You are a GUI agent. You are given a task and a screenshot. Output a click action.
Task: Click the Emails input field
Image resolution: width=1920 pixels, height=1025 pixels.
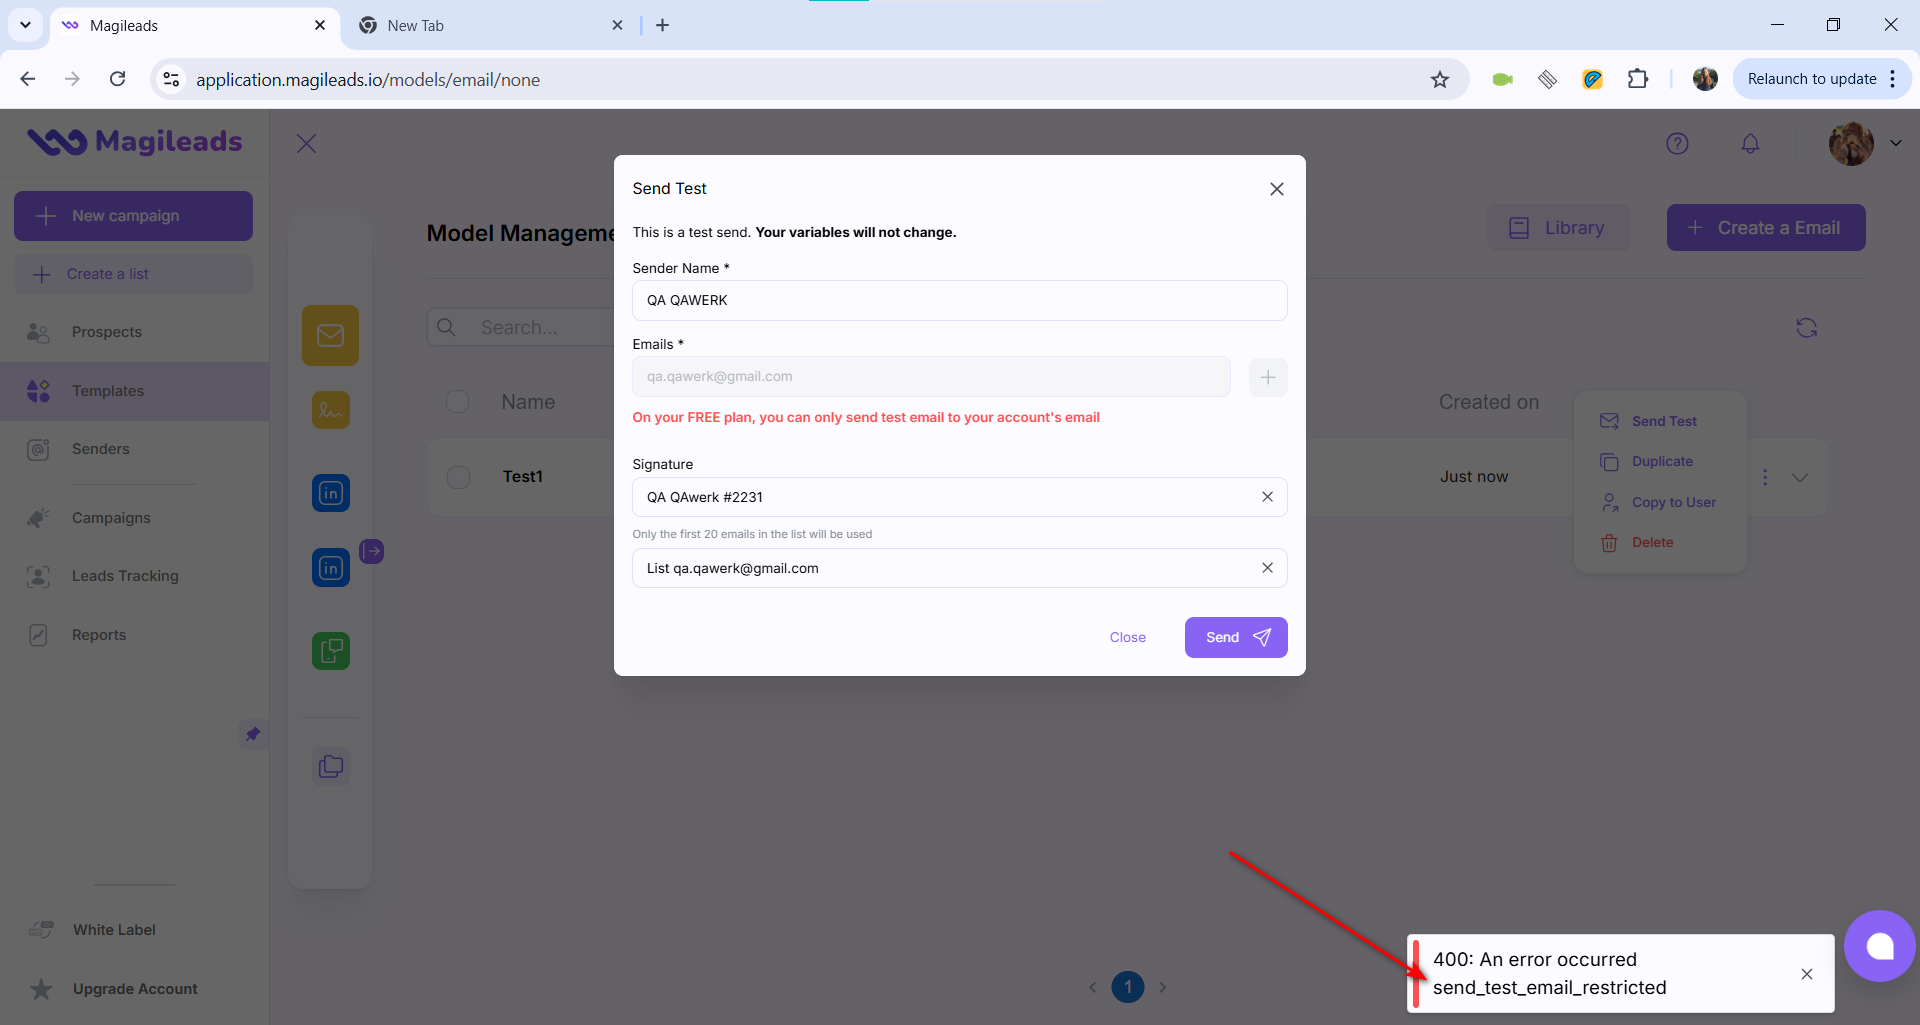[x=931, y=377]
